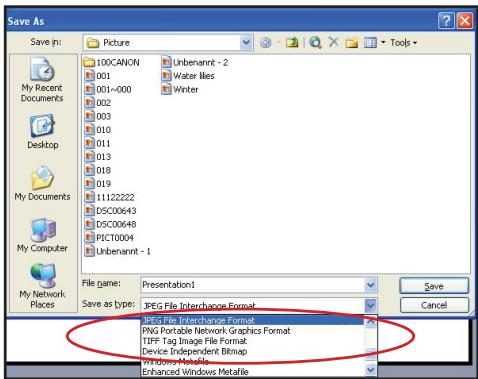This screenshot has height=379, width=478.
Task: Expand the Save in location dropdown
Action: pos(246,43)
